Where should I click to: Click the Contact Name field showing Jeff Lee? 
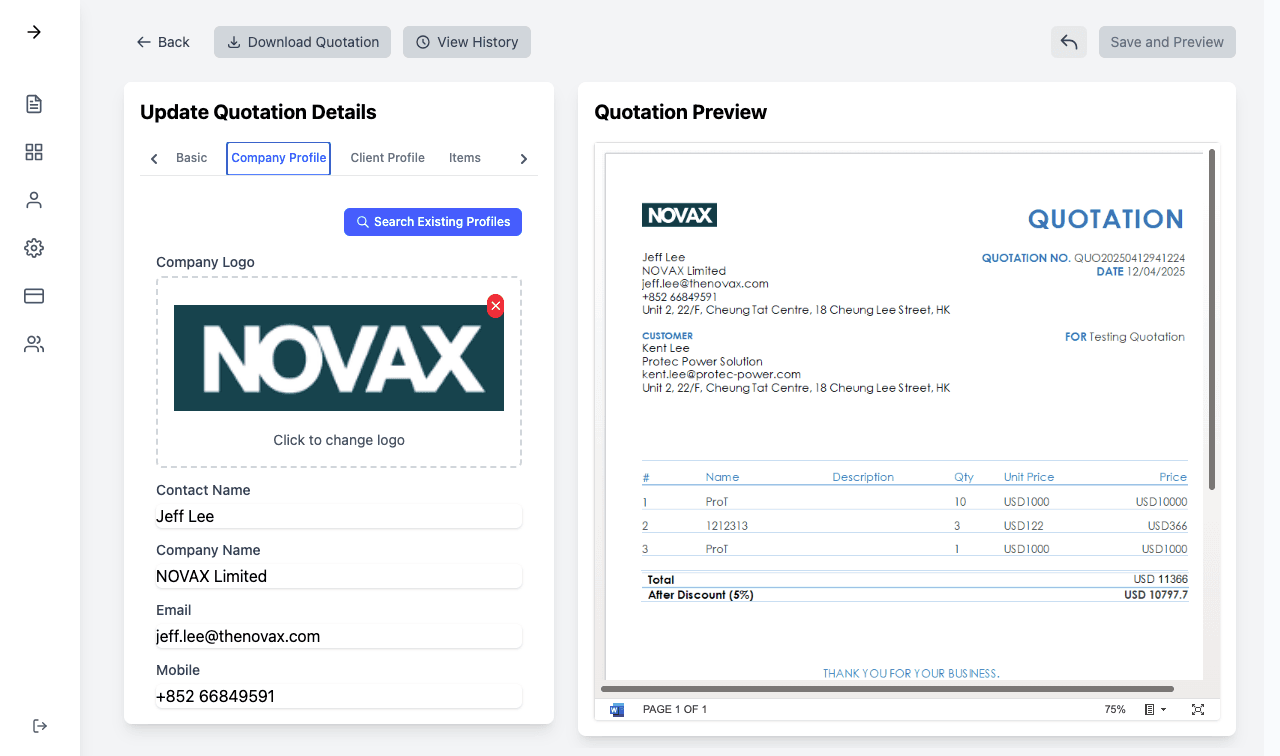338,516
